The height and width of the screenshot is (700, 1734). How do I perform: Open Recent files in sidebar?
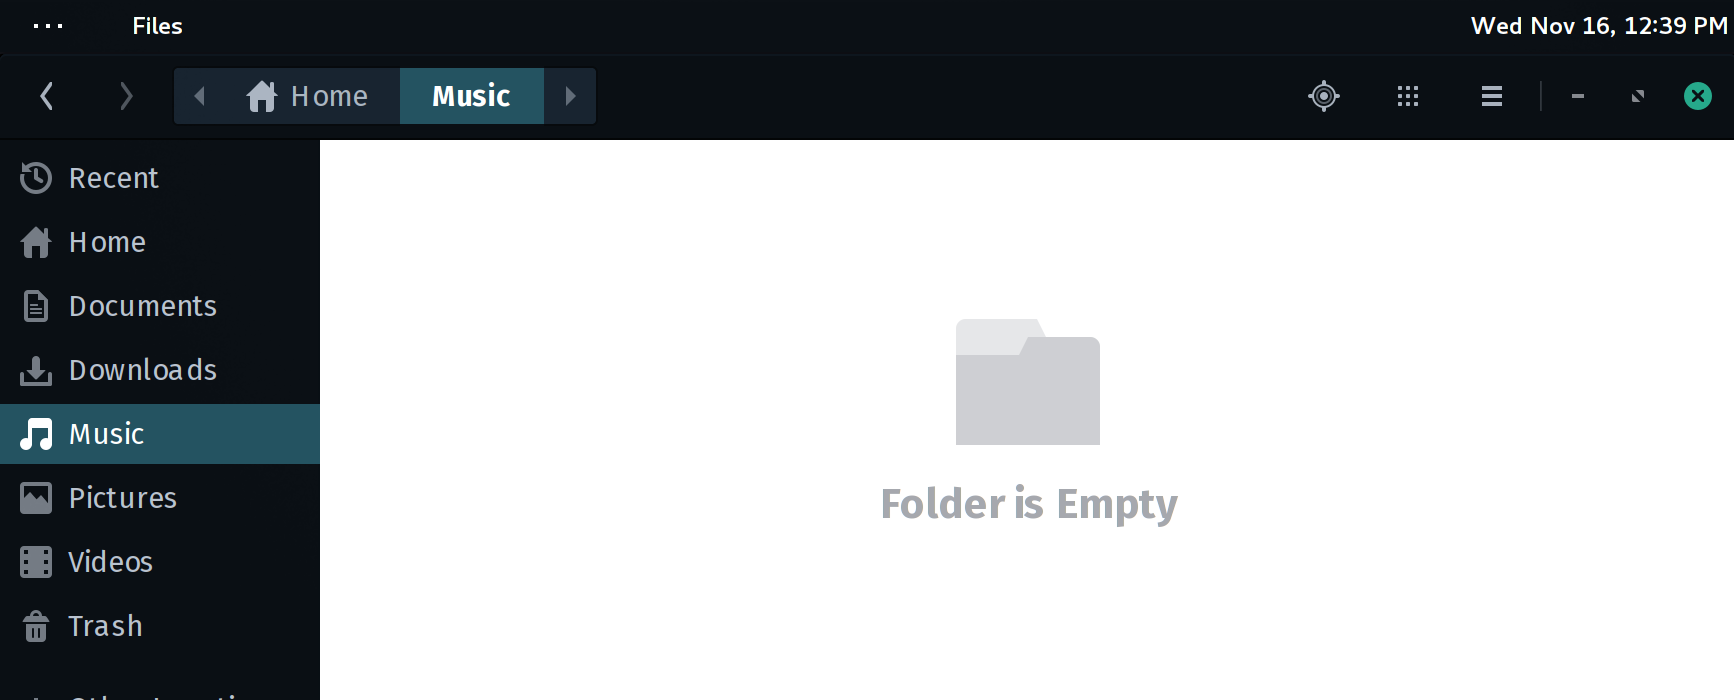pyautogui.click(x=160, y=178)
